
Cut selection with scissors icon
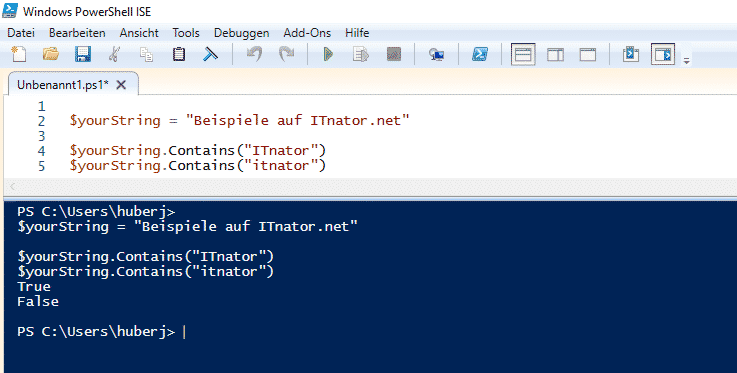[x=114, y=54]
